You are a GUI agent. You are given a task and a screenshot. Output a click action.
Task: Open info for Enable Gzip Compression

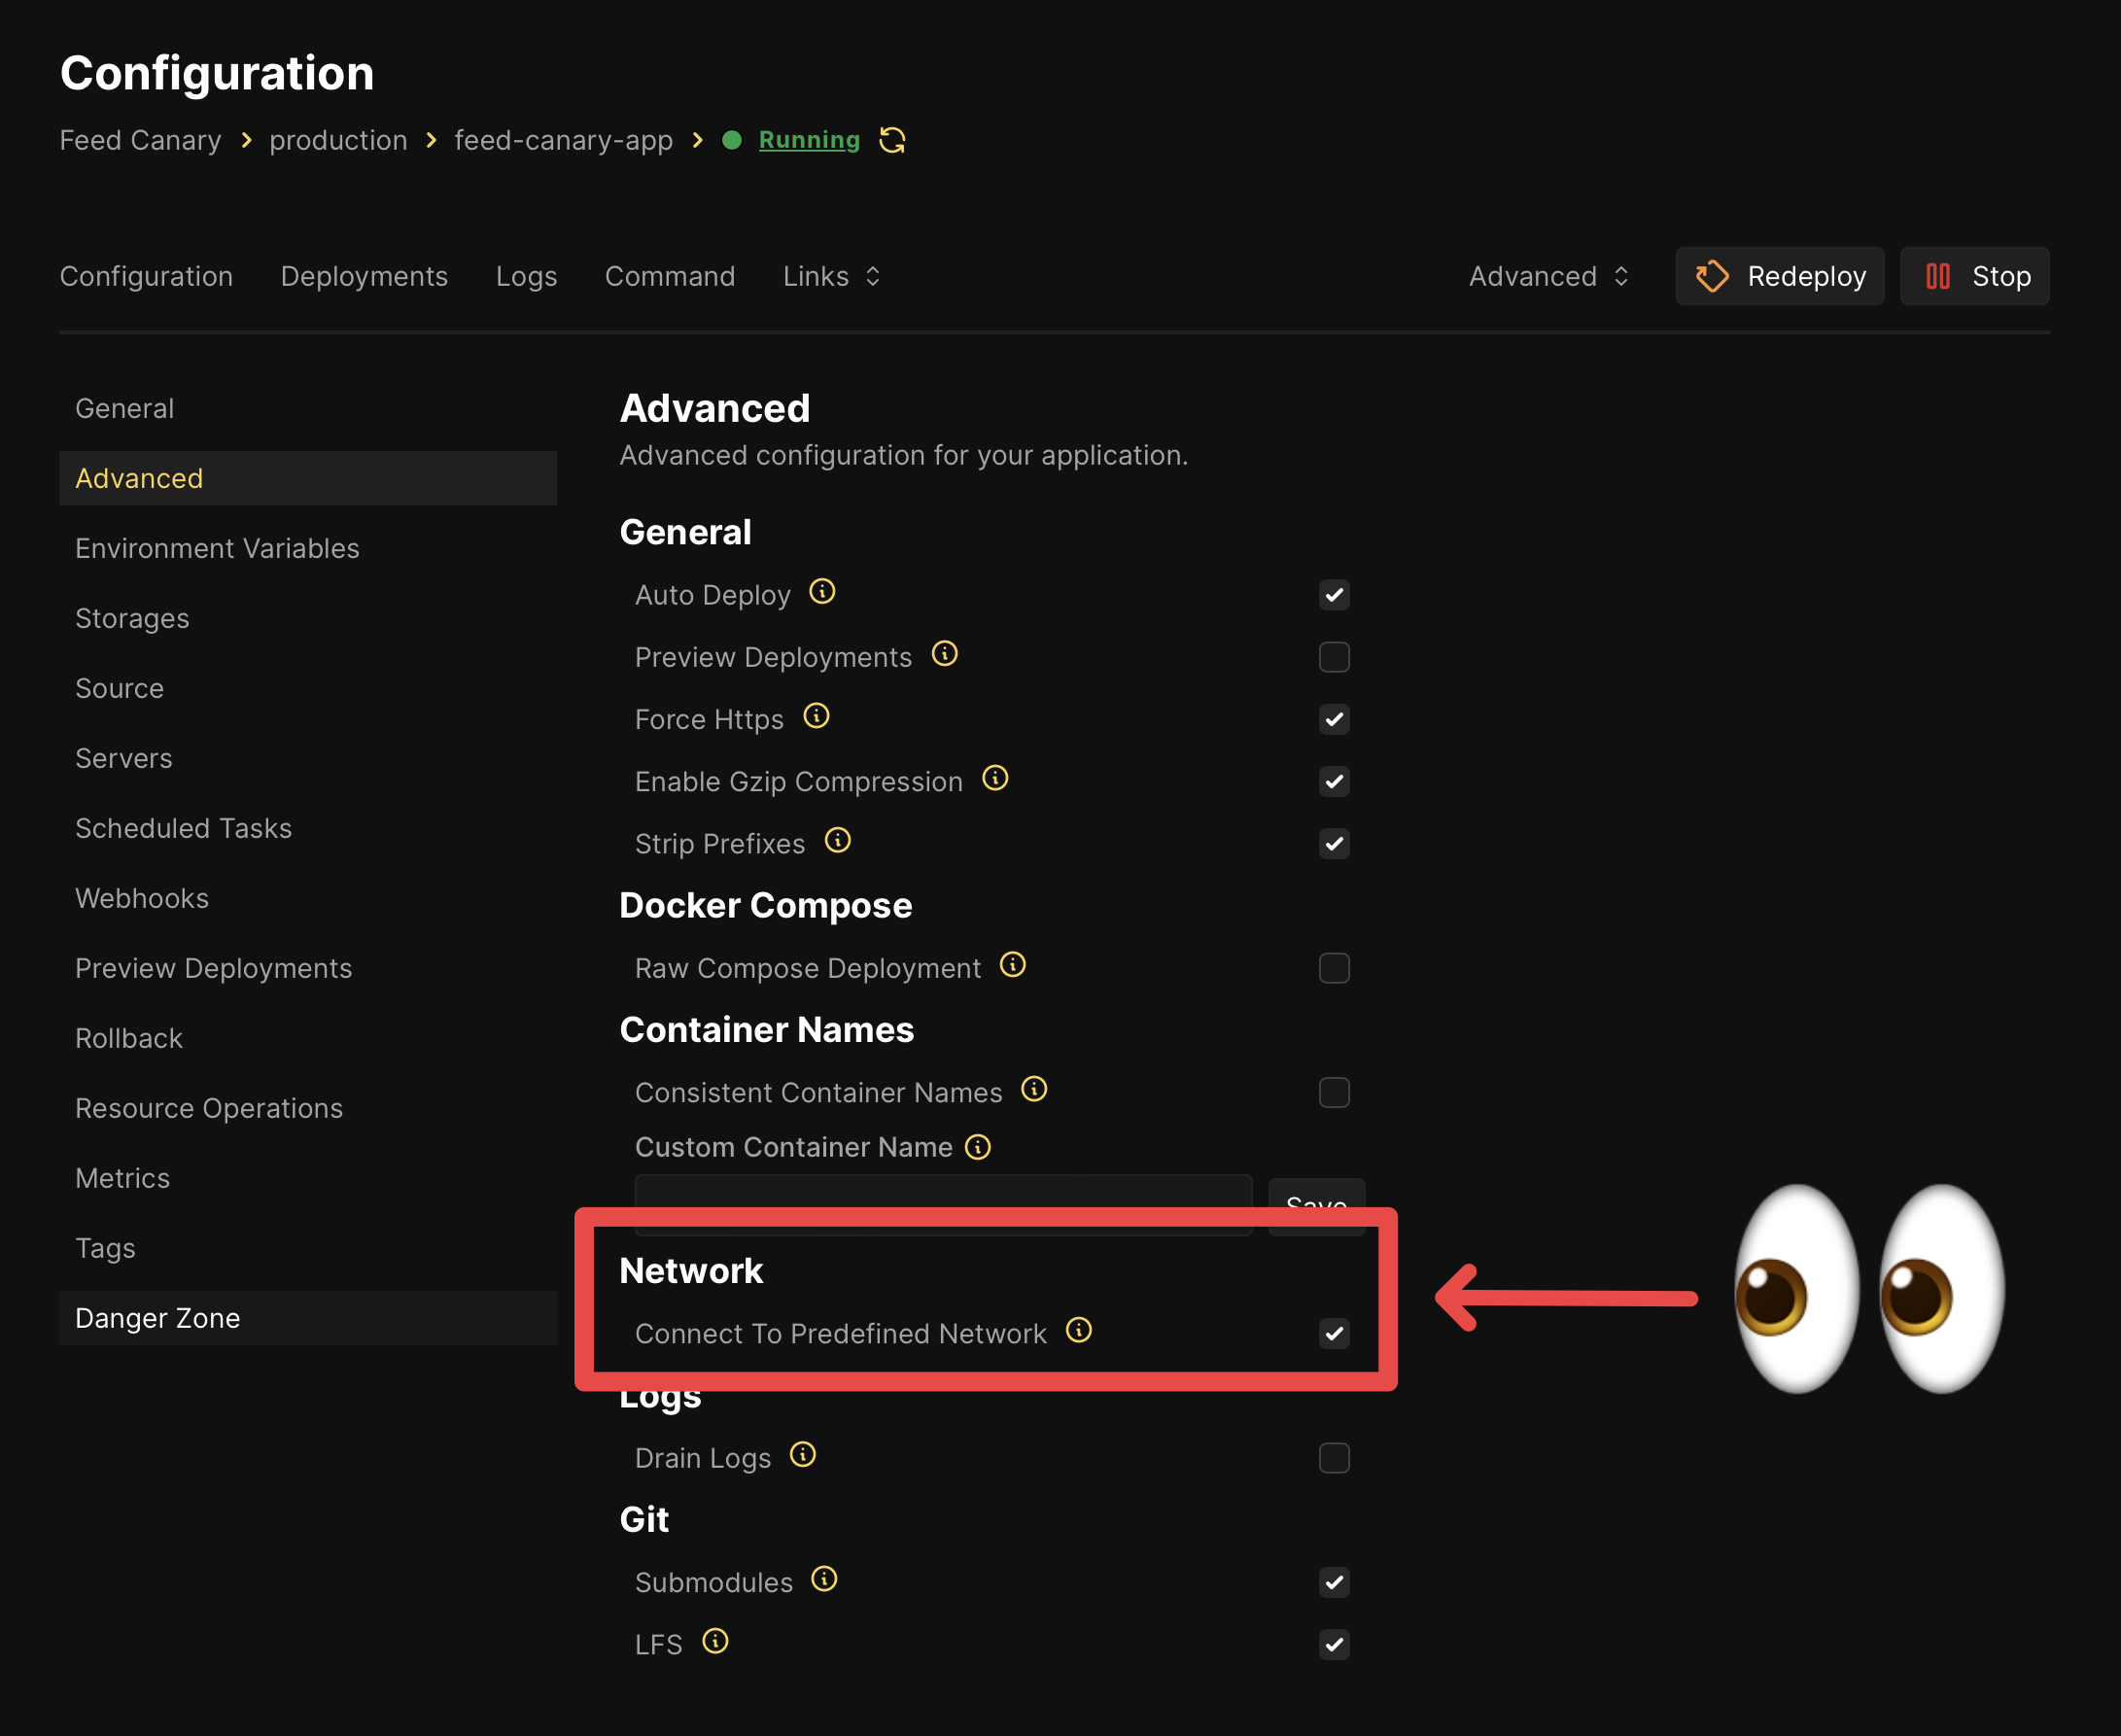point(996,779)
